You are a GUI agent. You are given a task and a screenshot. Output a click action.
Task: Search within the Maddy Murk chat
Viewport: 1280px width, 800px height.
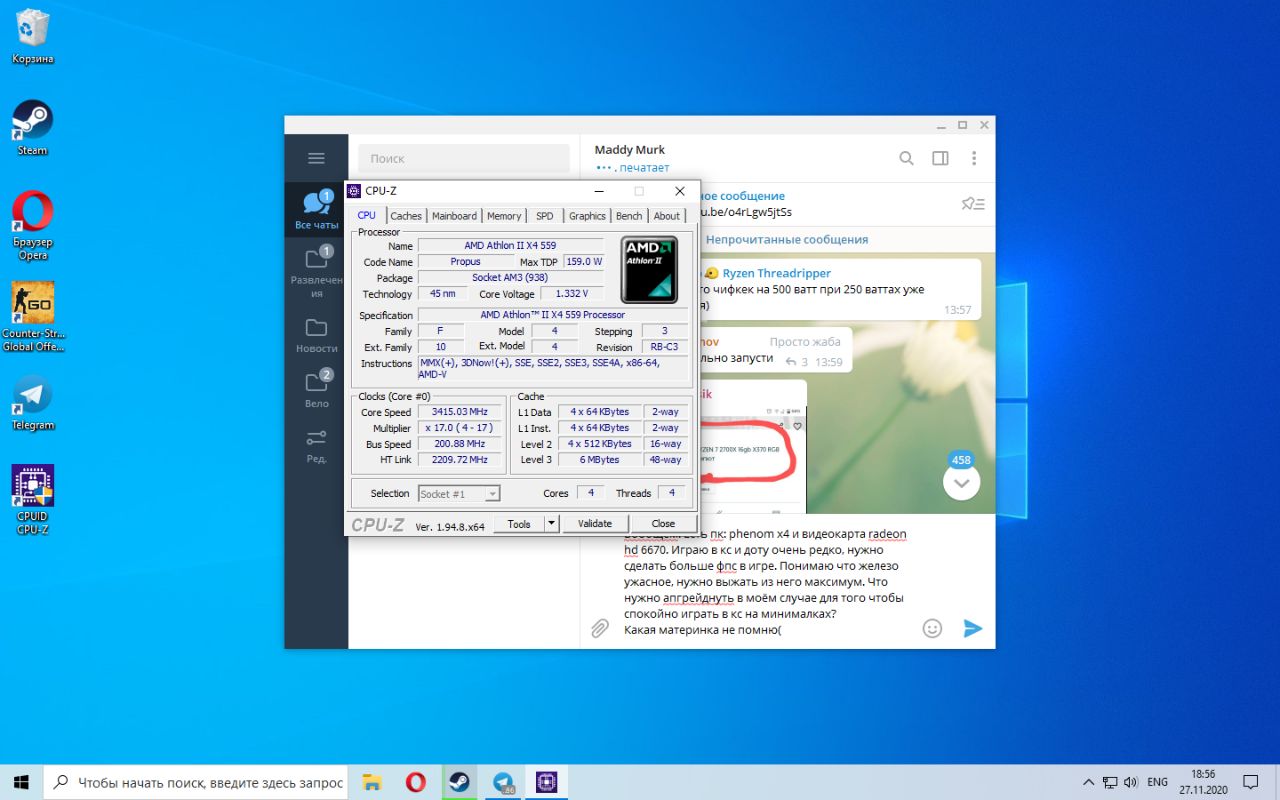click(x=906, y=158)
